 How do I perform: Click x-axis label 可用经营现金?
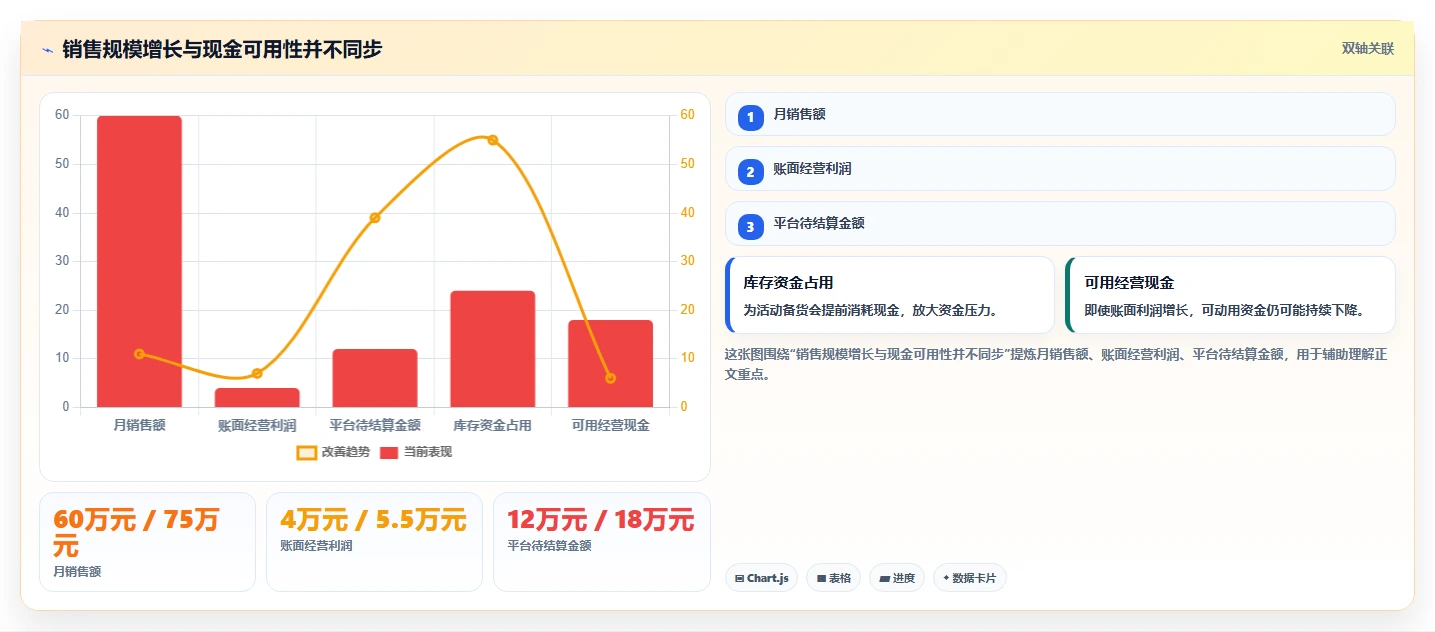tap(611, 425)
